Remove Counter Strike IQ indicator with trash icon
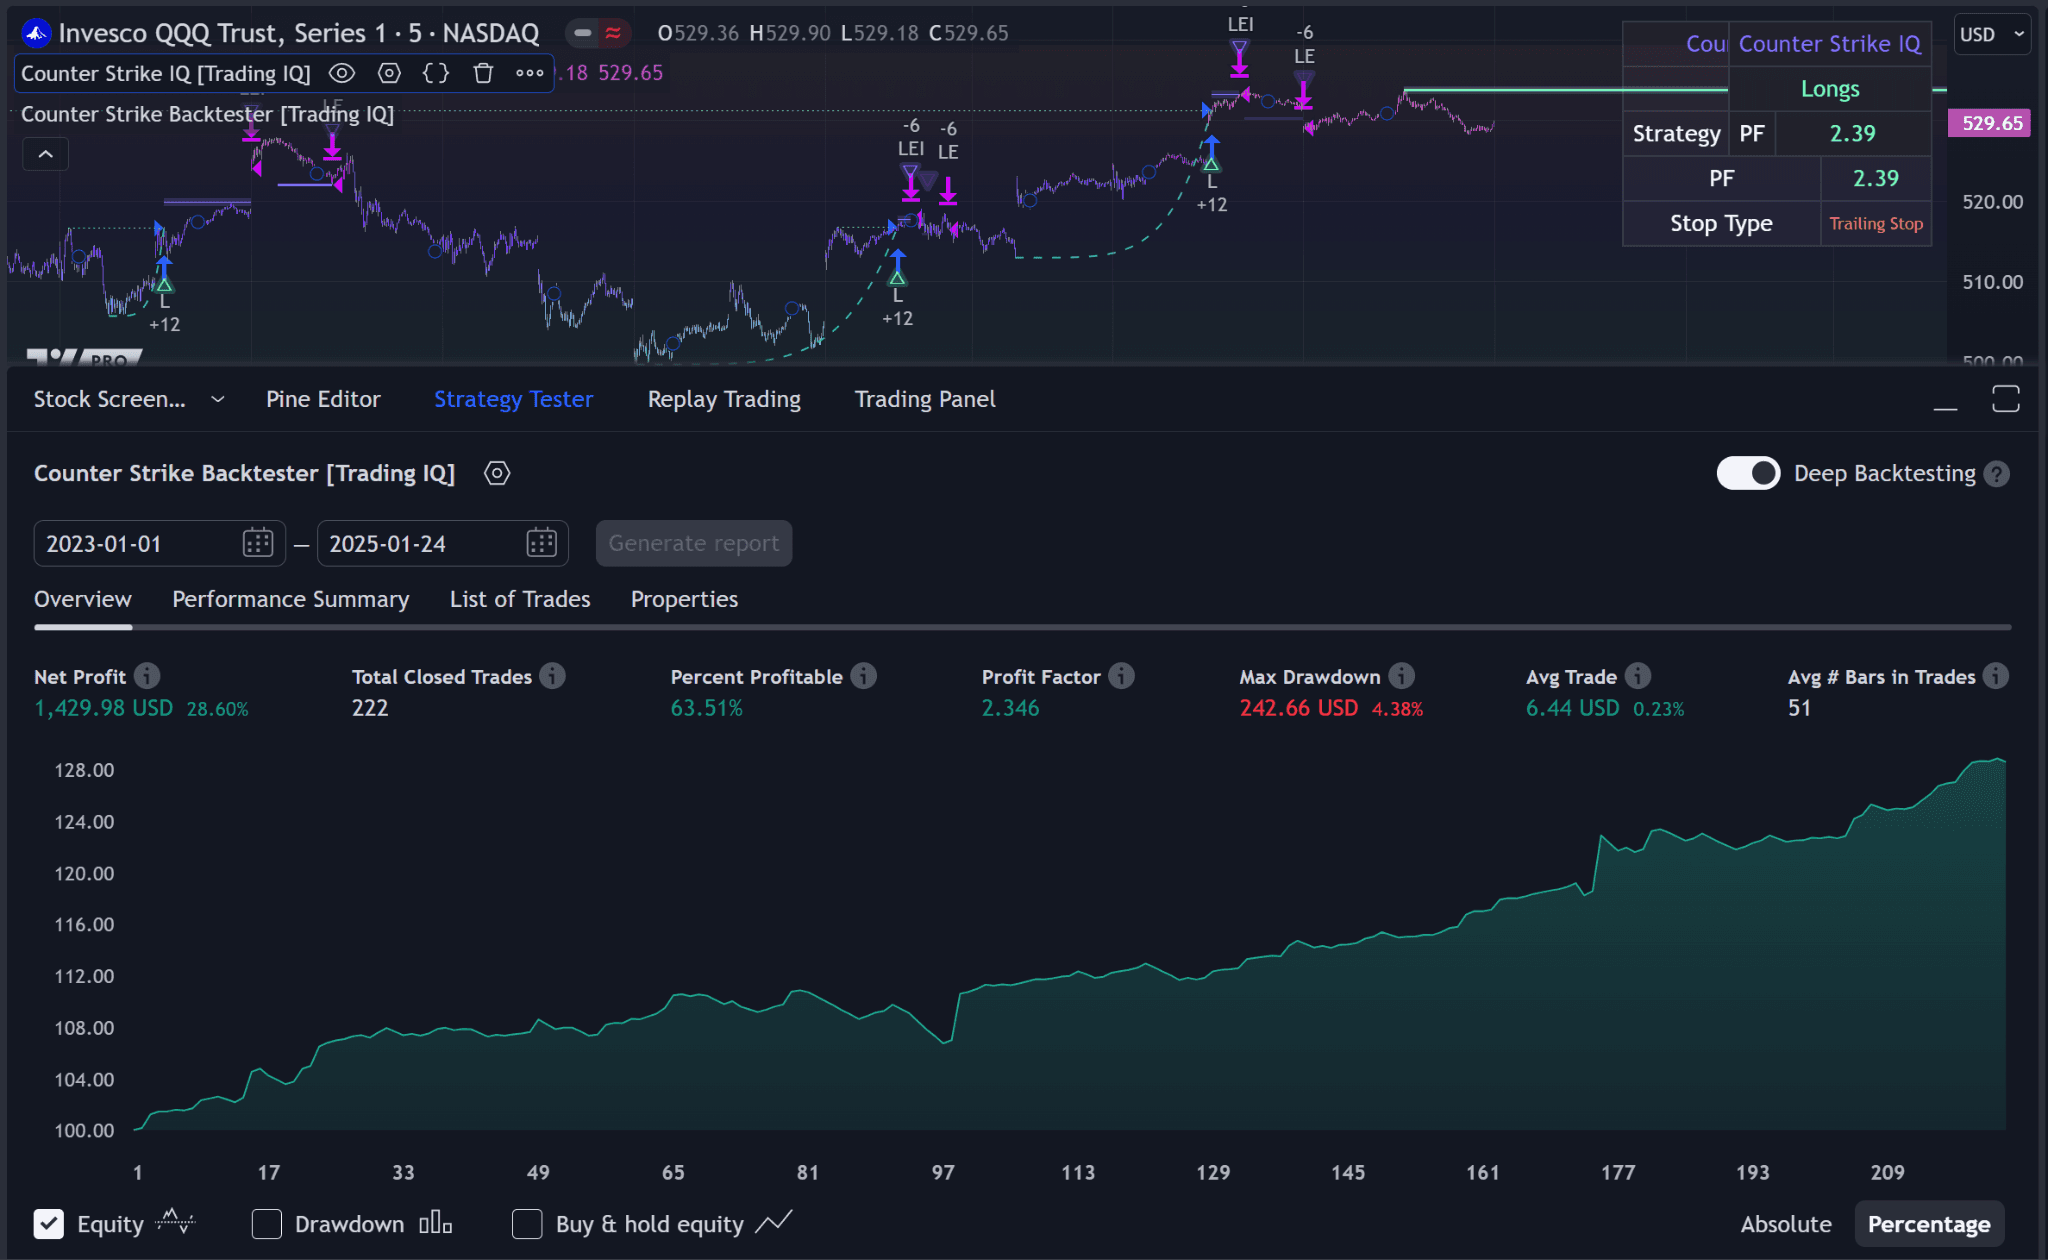 coord(483,73)
